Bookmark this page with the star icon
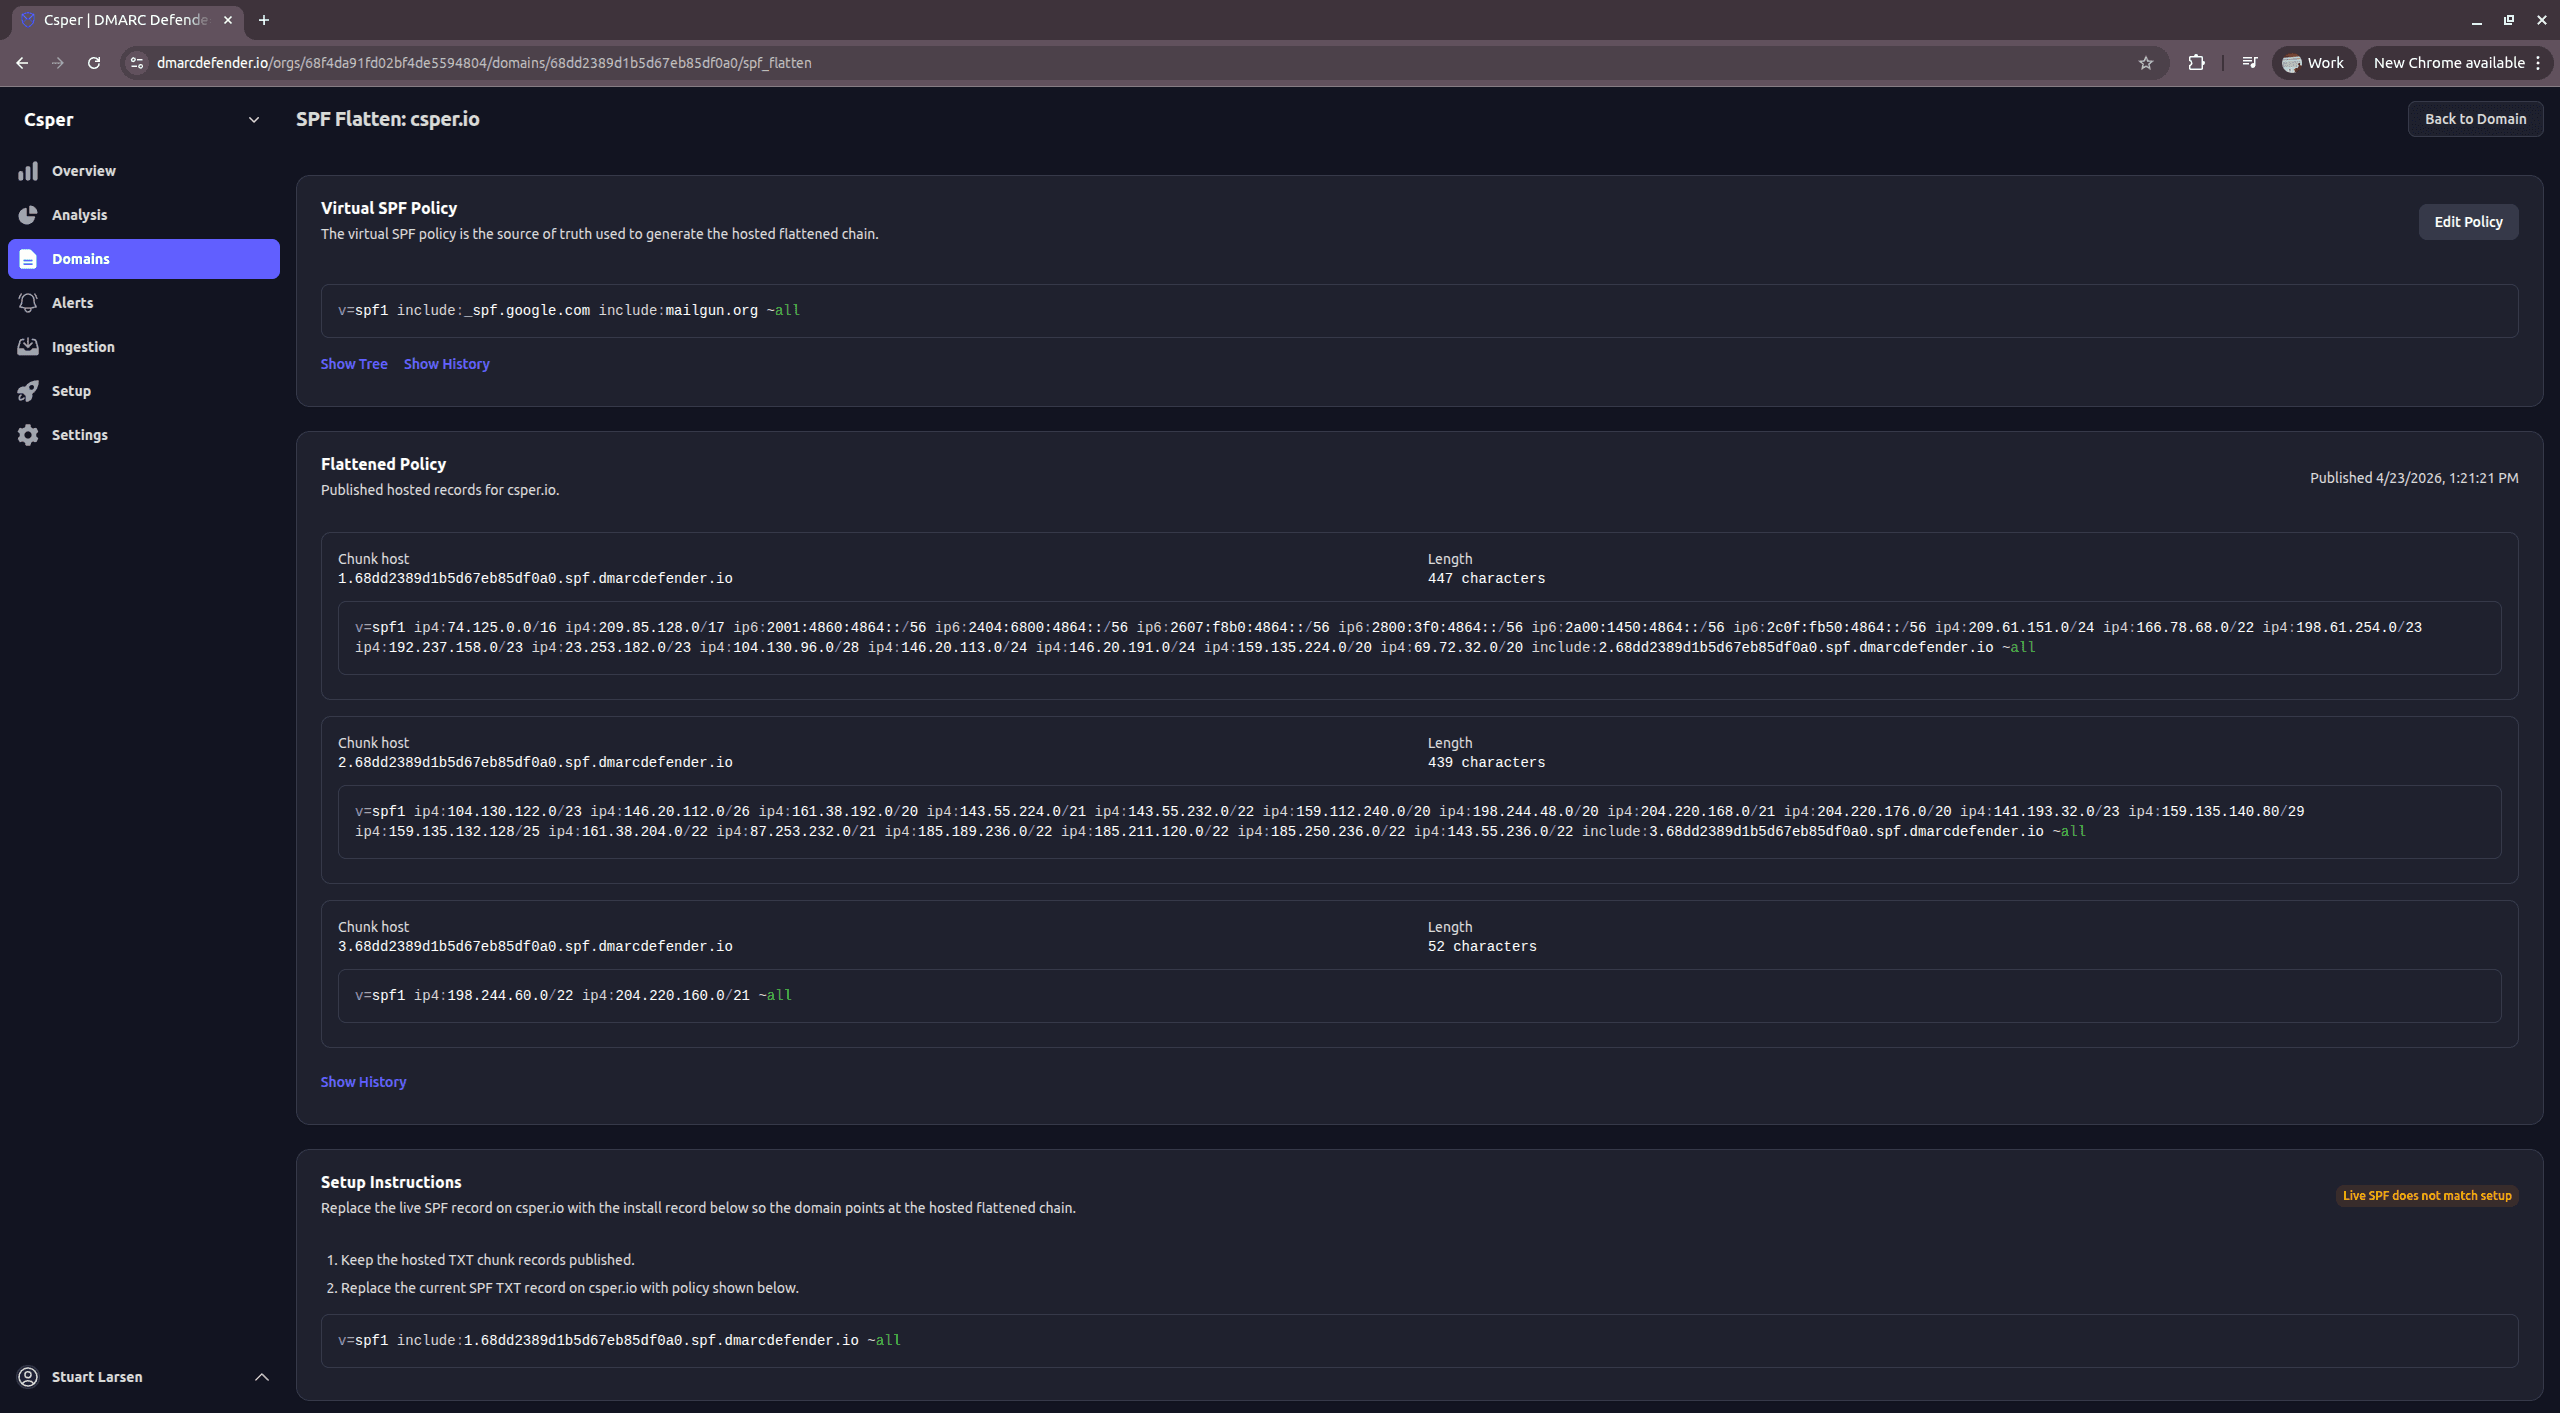The width and height of the screenshot is (2560, 1413). (2146, 62)
